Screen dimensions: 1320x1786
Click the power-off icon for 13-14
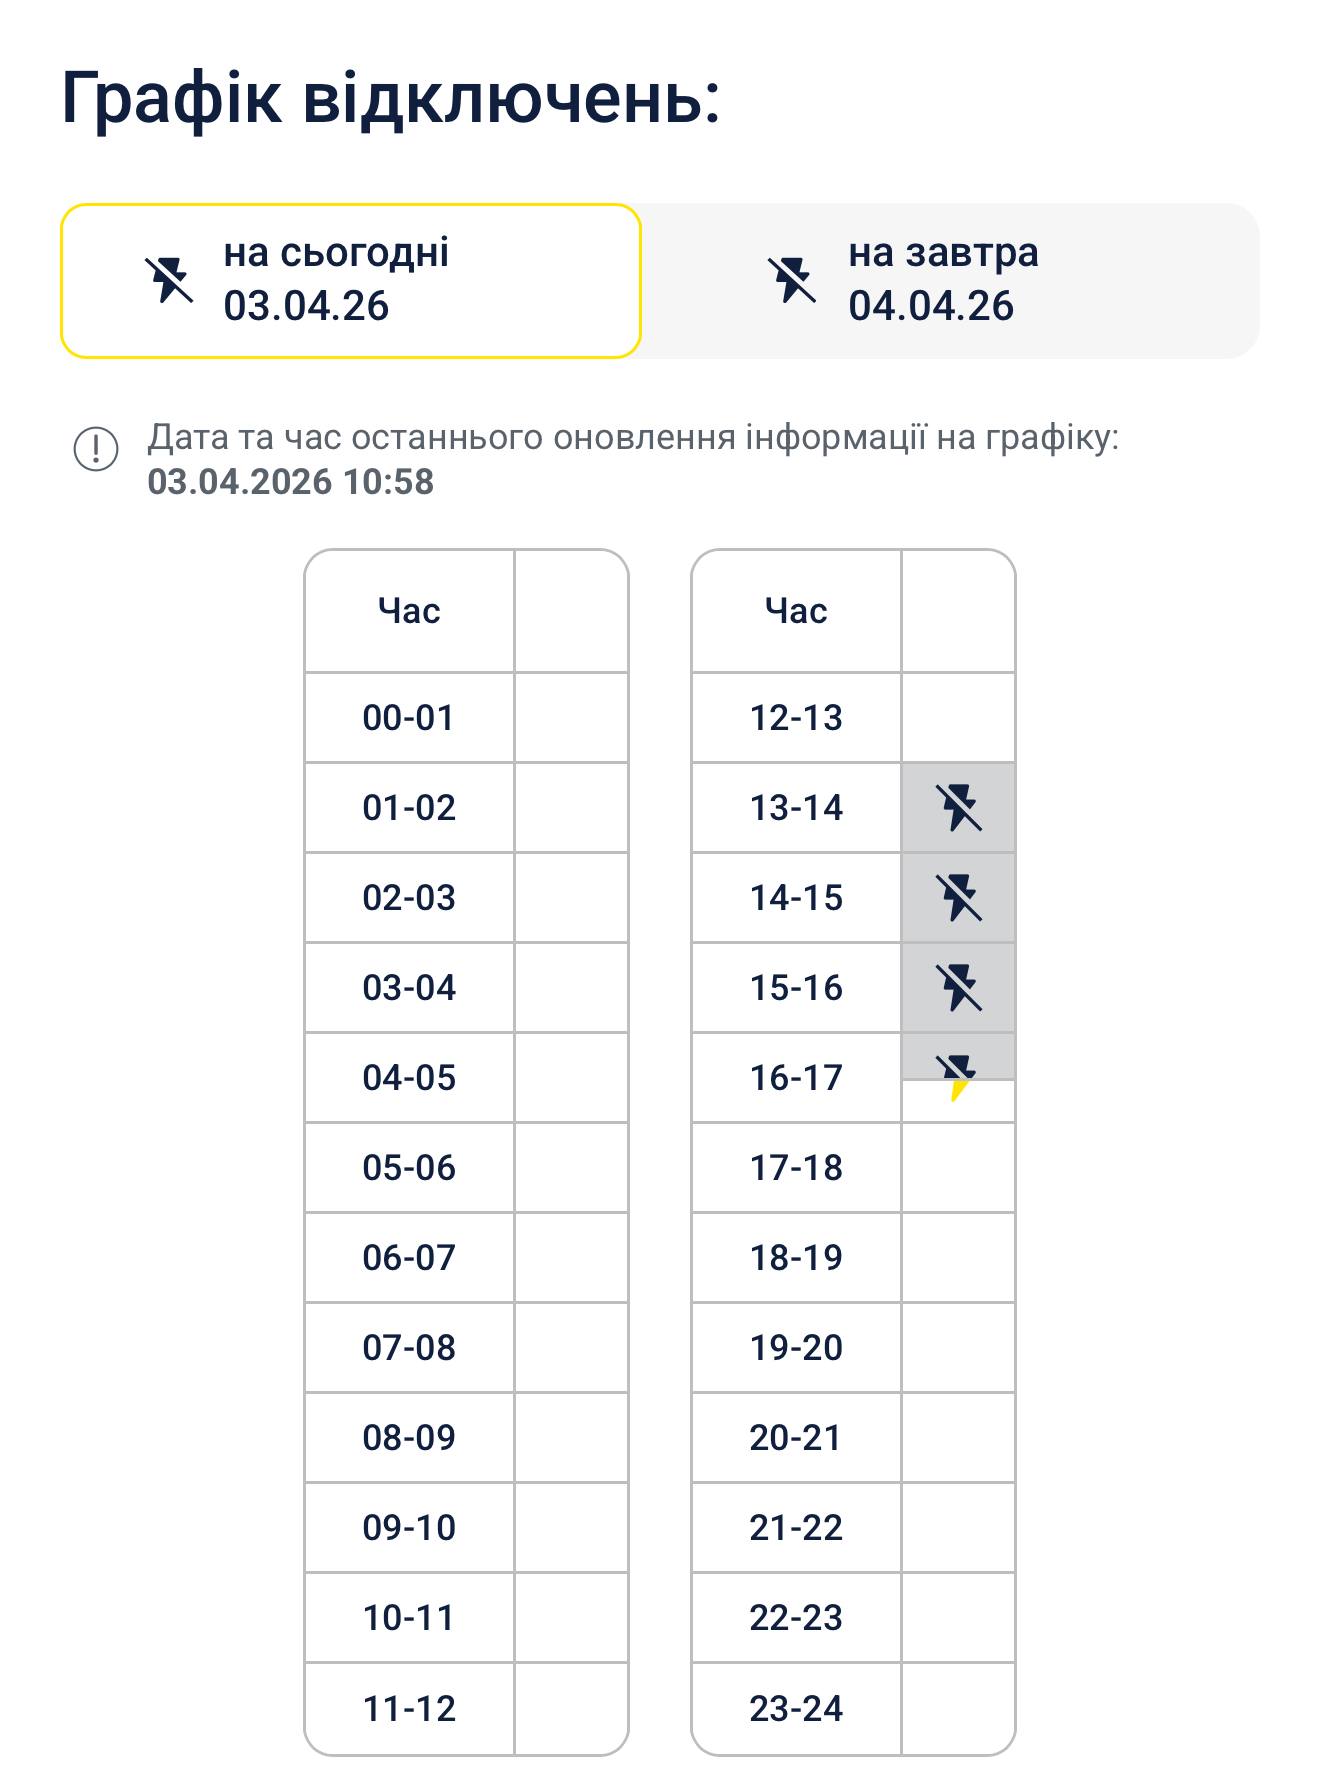pos(958,807)
